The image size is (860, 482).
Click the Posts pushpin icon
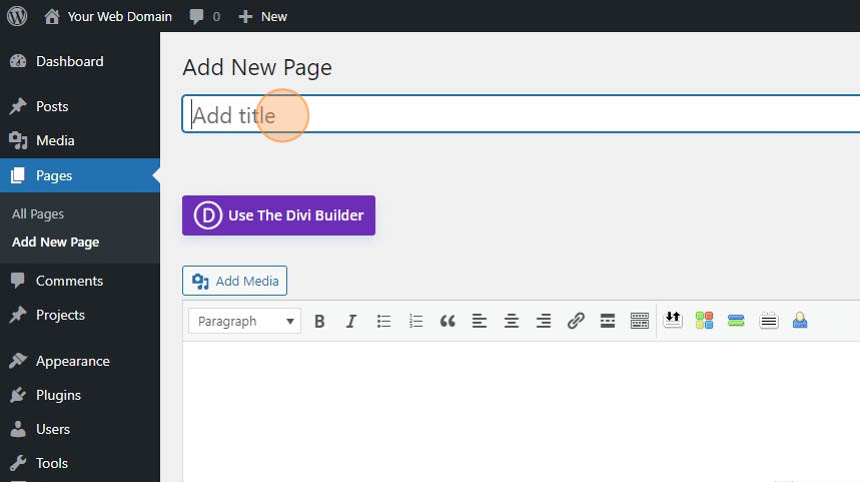tap(18, 106)
